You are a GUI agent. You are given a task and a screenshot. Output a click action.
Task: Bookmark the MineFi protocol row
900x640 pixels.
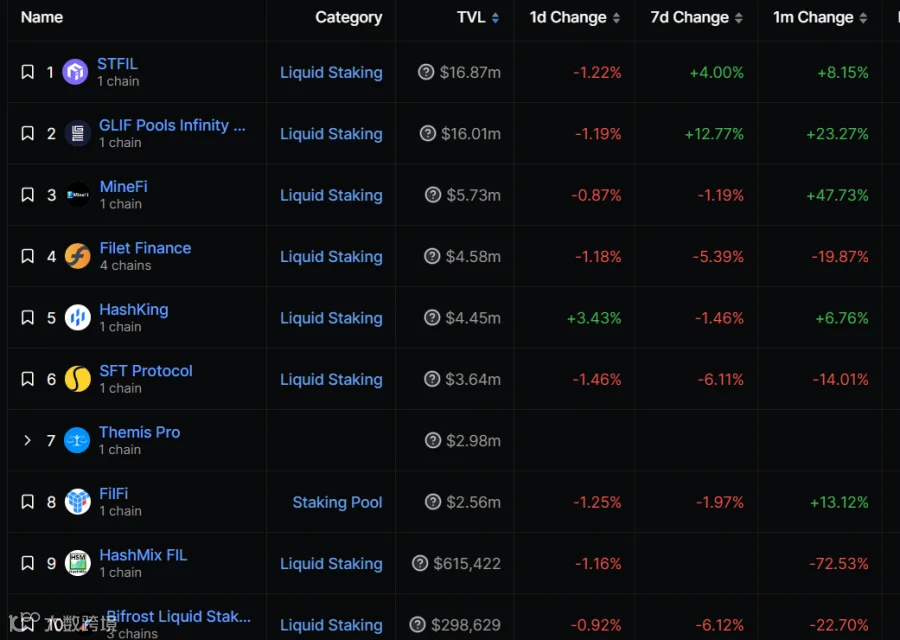tap(27, 195)
